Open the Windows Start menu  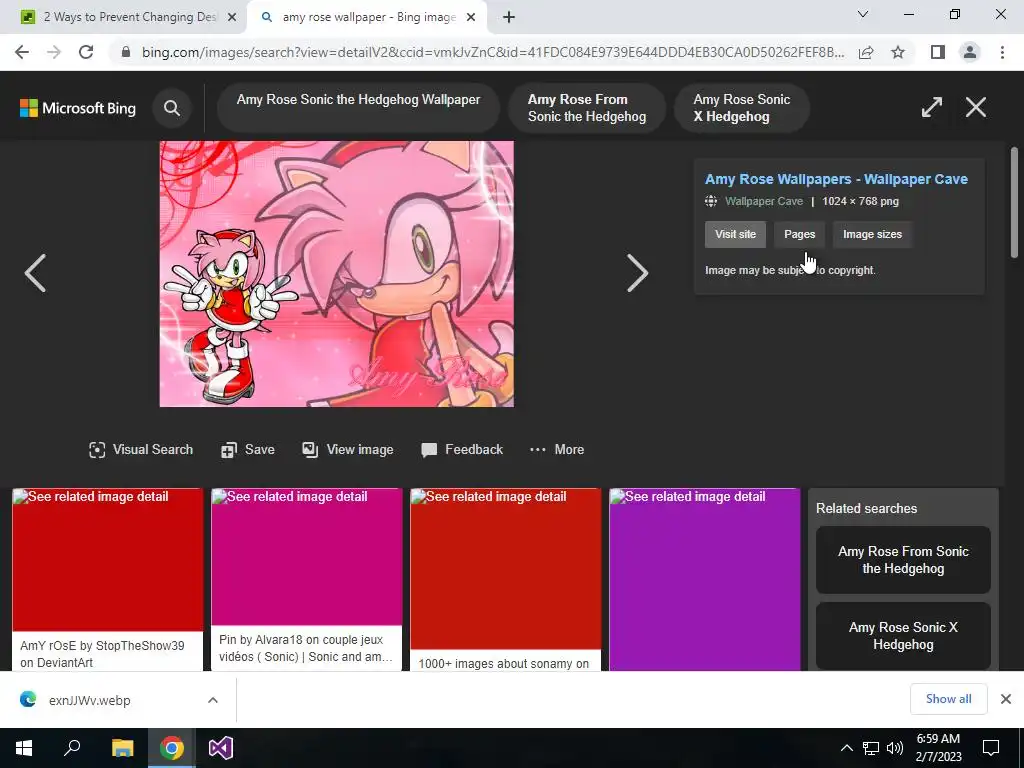tap(24, 748)
